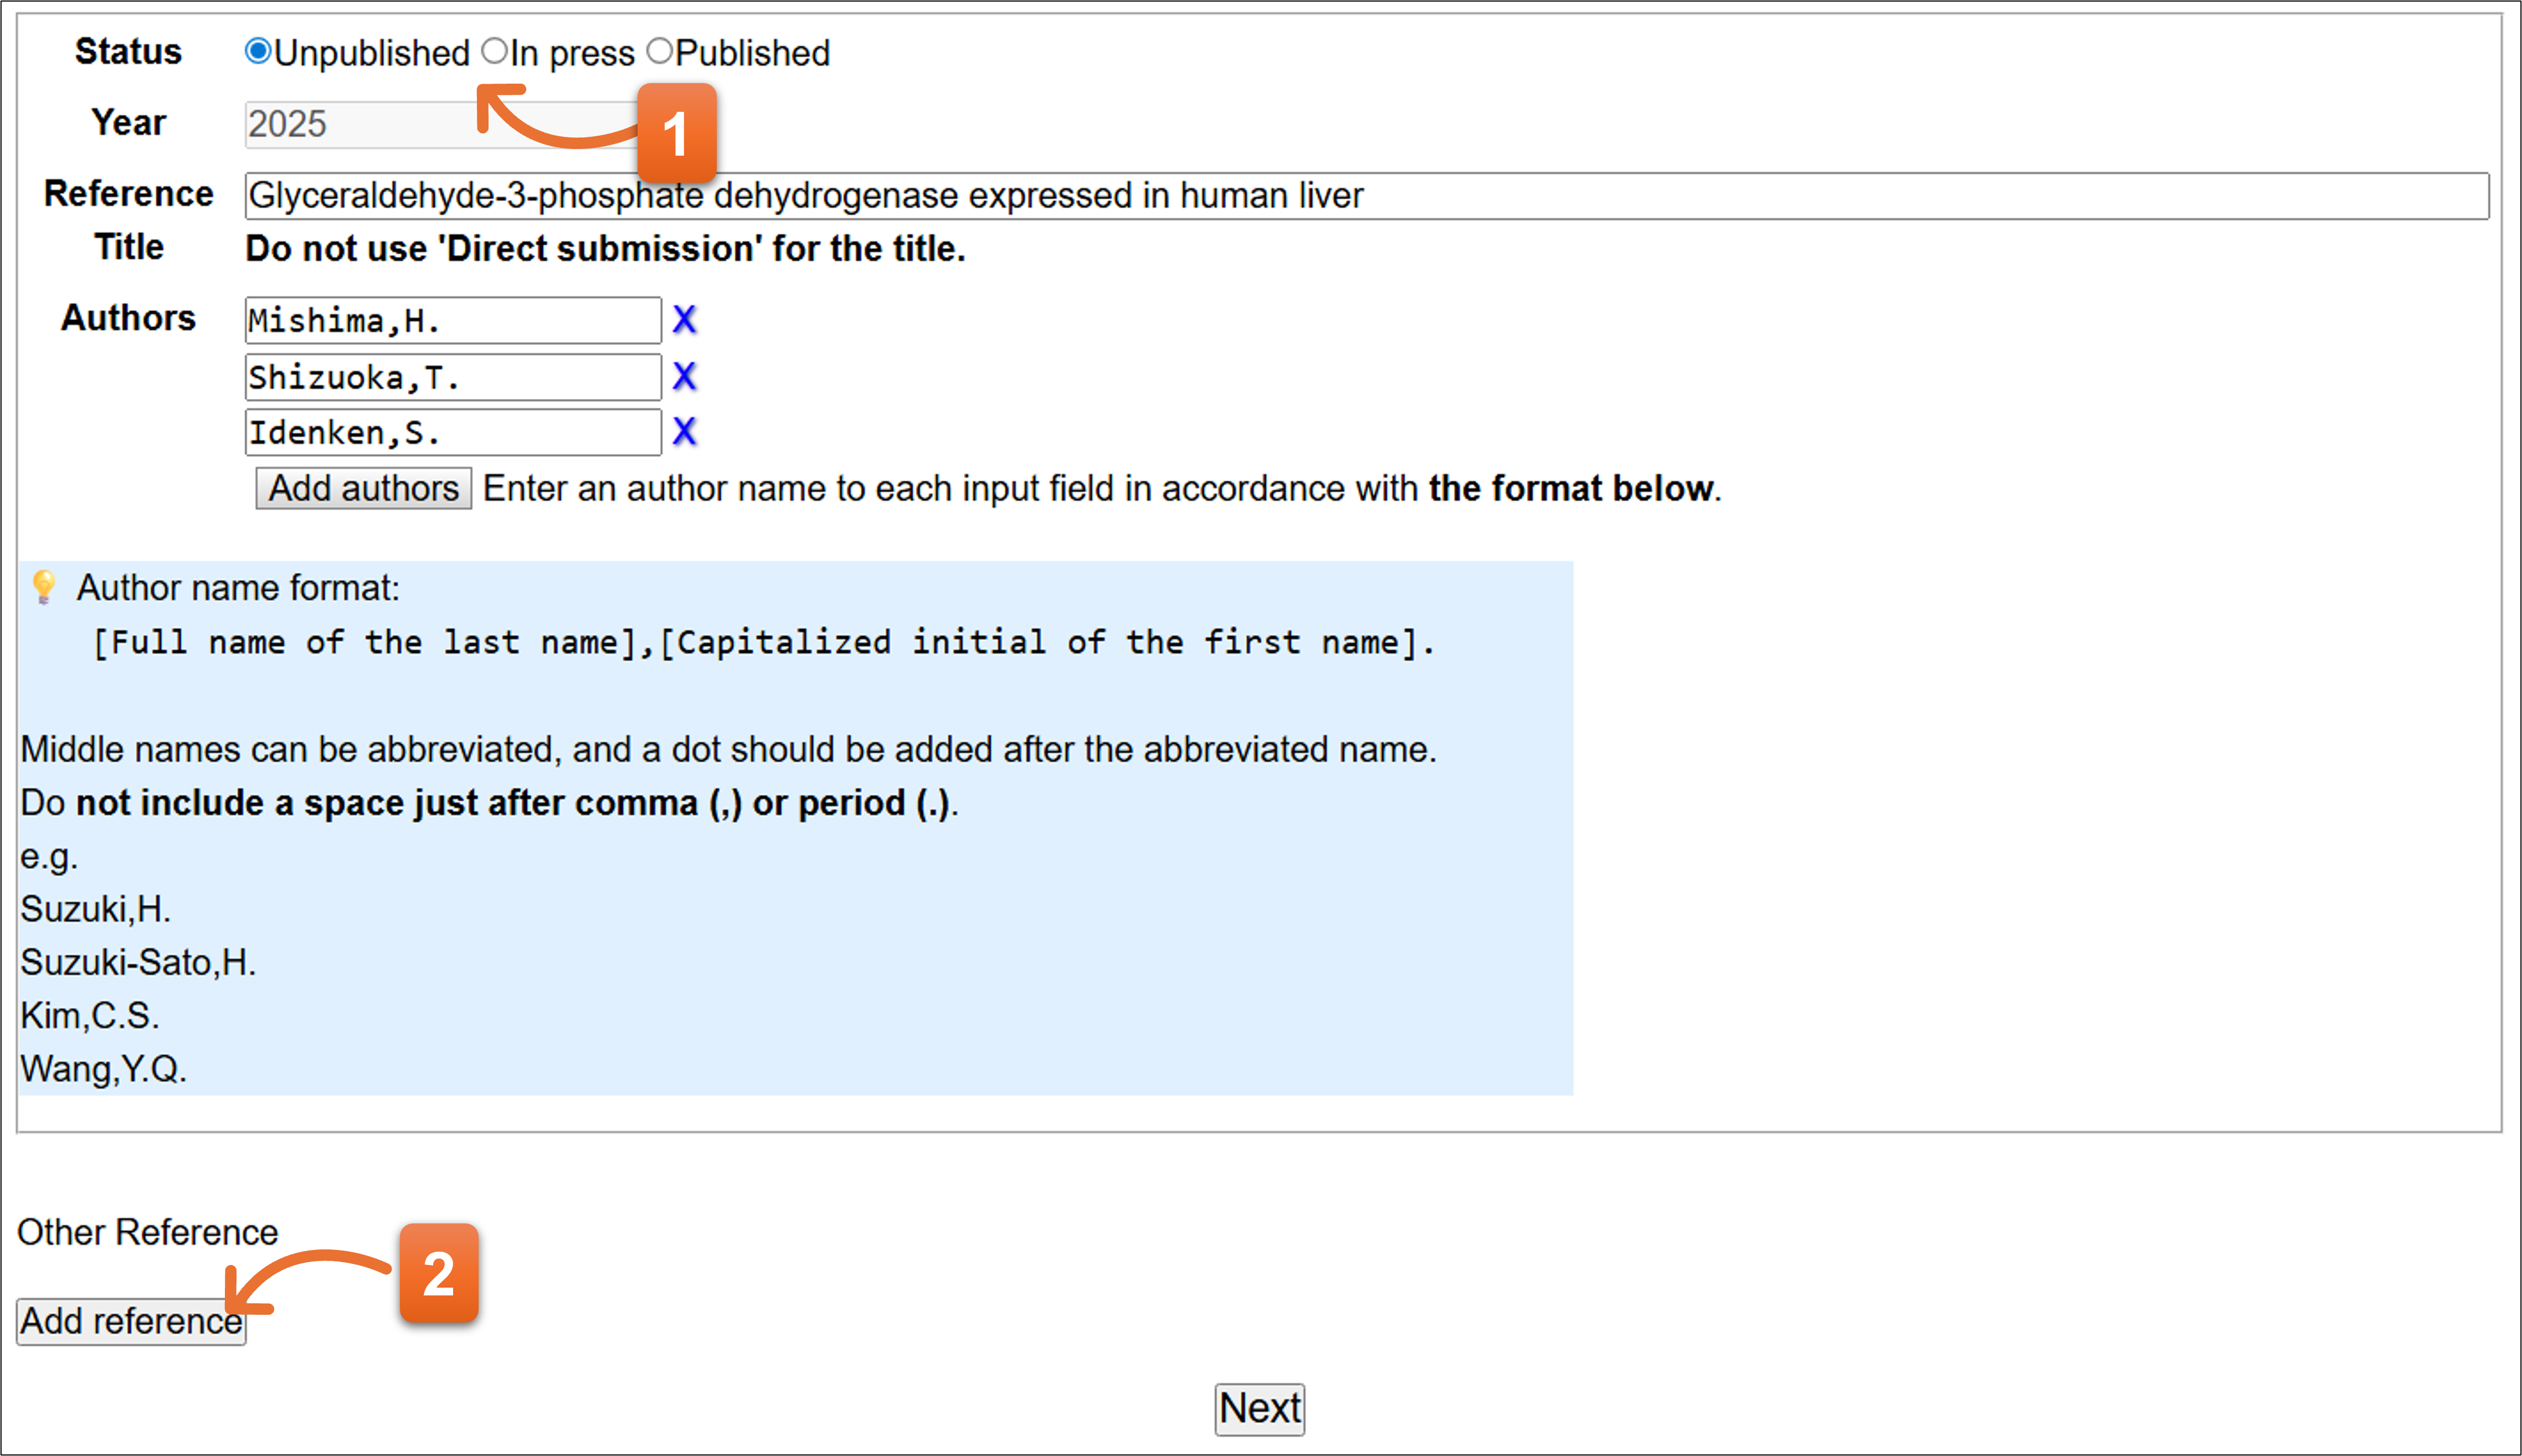Image resolution: width=2522 pixels, height=1456 pixels.
Task: Choose the In press status option
Action: [495, 51]
